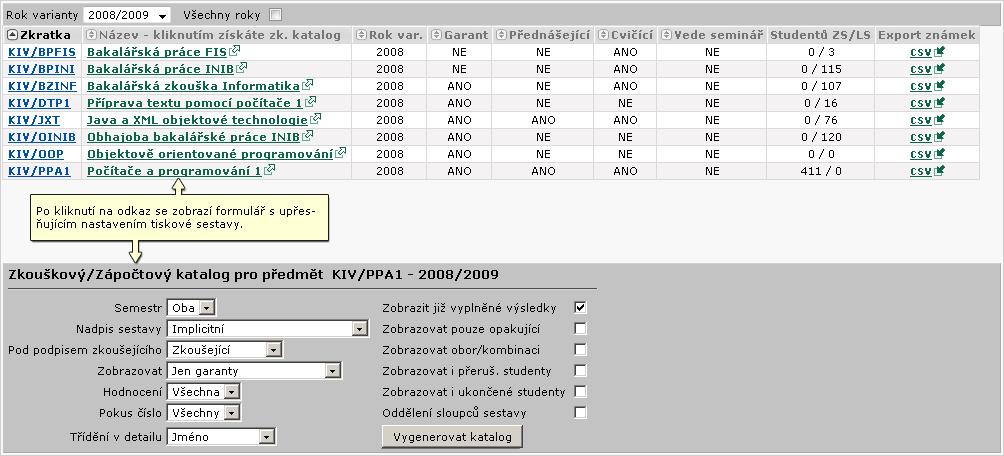Viewport: 1004px width, 456px height.
Task: Open Objektově orientované programování catalog link
Action: coord(210,154)
